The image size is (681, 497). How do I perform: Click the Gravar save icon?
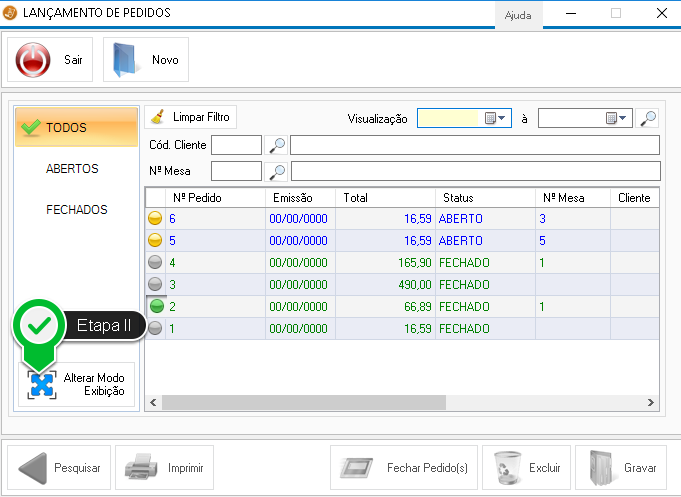602,468
